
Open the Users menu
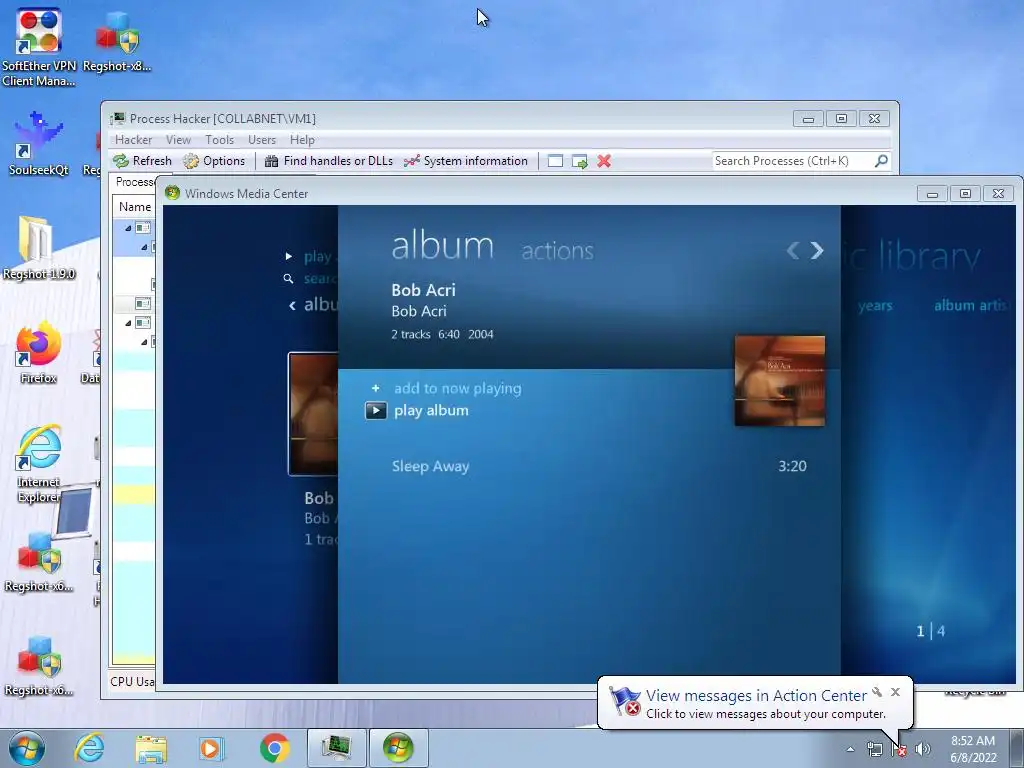point(262,140)
